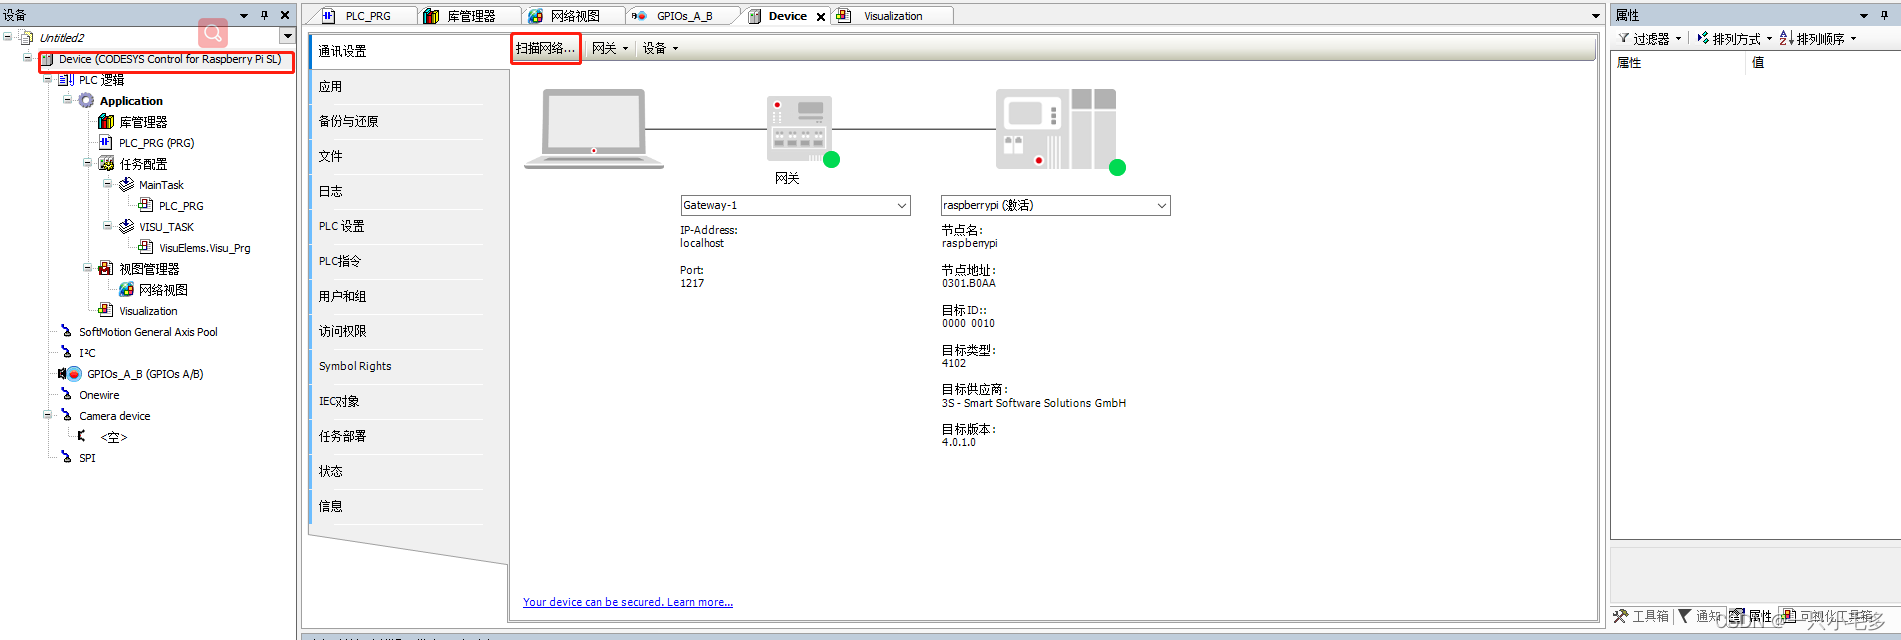Open the 任务部署 page

(397, 437)
